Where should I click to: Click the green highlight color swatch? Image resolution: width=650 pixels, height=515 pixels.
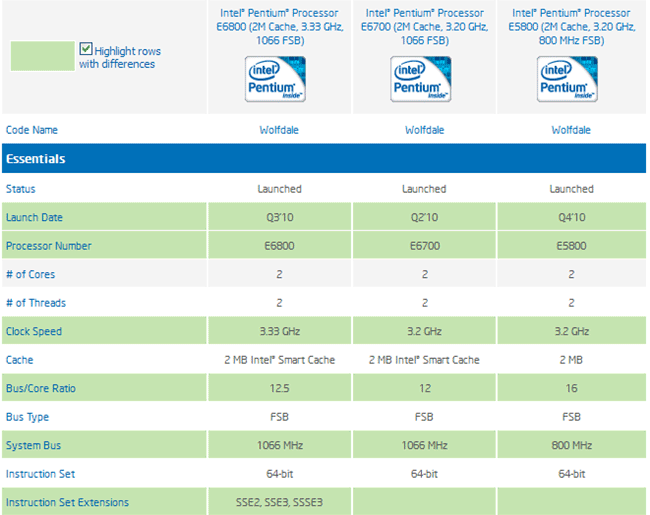click(x=42, y=56)
